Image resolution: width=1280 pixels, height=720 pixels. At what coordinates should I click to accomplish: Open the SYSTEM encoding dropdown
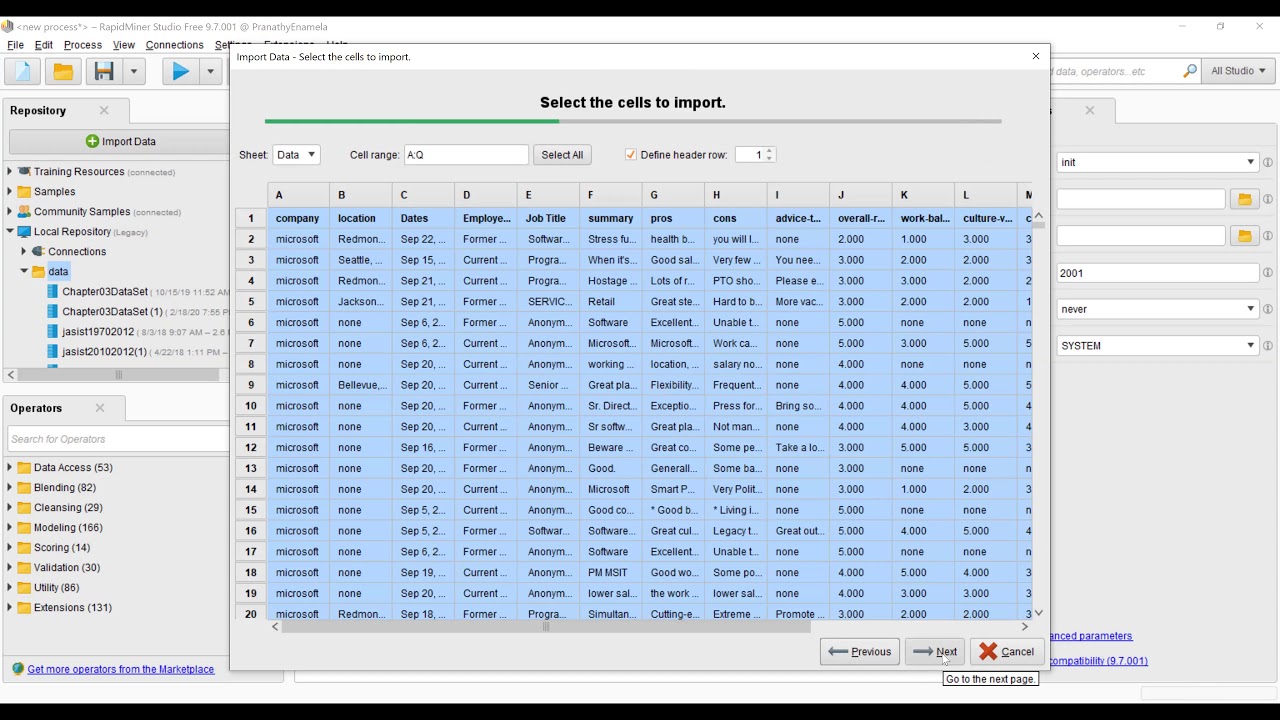tap(1157, 346)
